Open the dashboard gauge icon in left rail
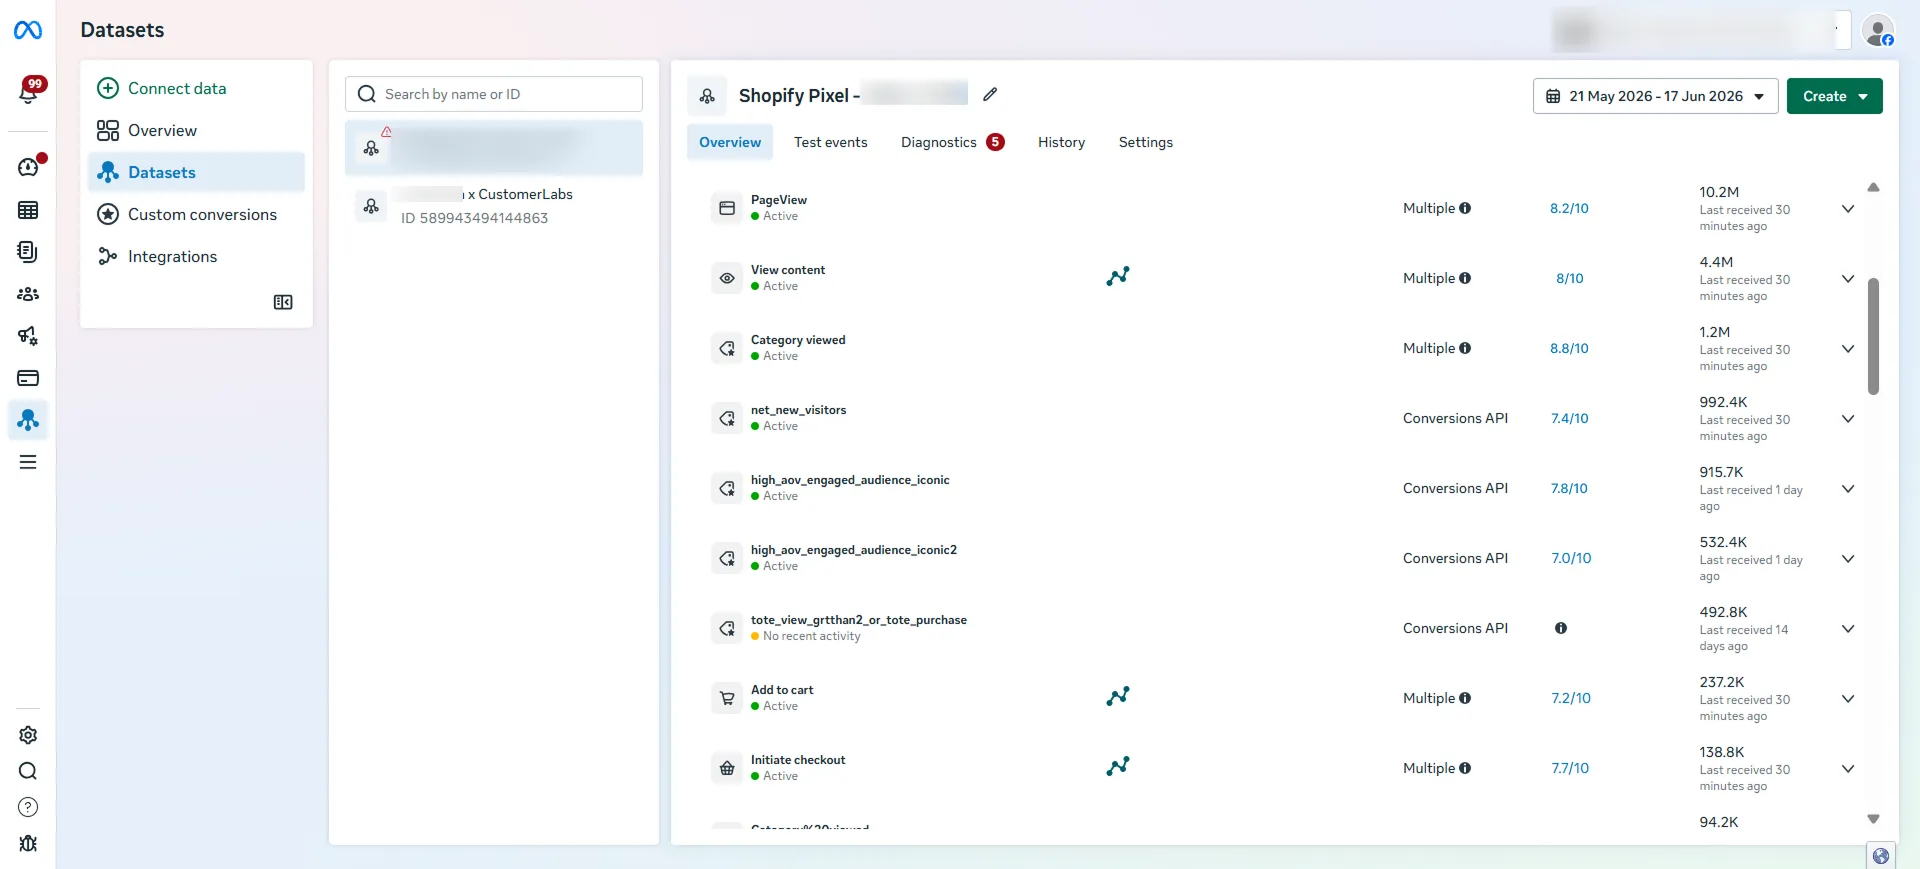The image size is (1920, 869). (28, 167)
